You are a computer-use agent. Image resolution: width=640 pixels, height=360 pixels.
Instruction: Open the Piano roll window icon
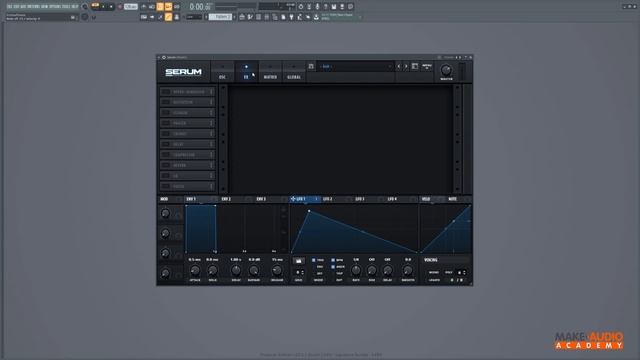point(250,17)
